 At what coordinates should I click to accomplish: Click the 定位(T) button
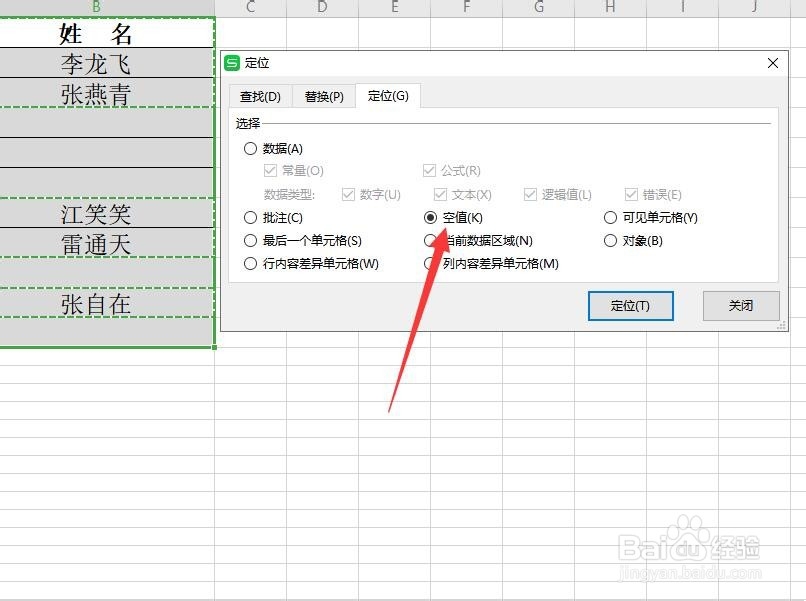click(x=630, y=306)
